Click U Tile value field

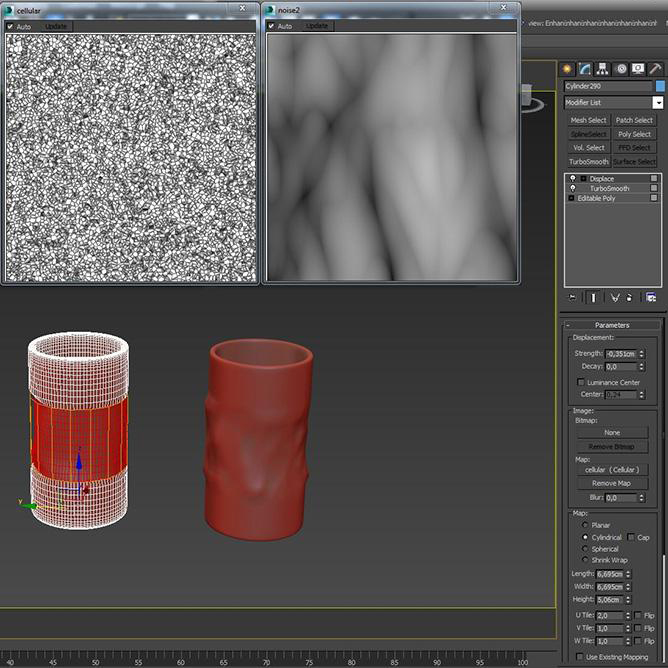point(610,616)
